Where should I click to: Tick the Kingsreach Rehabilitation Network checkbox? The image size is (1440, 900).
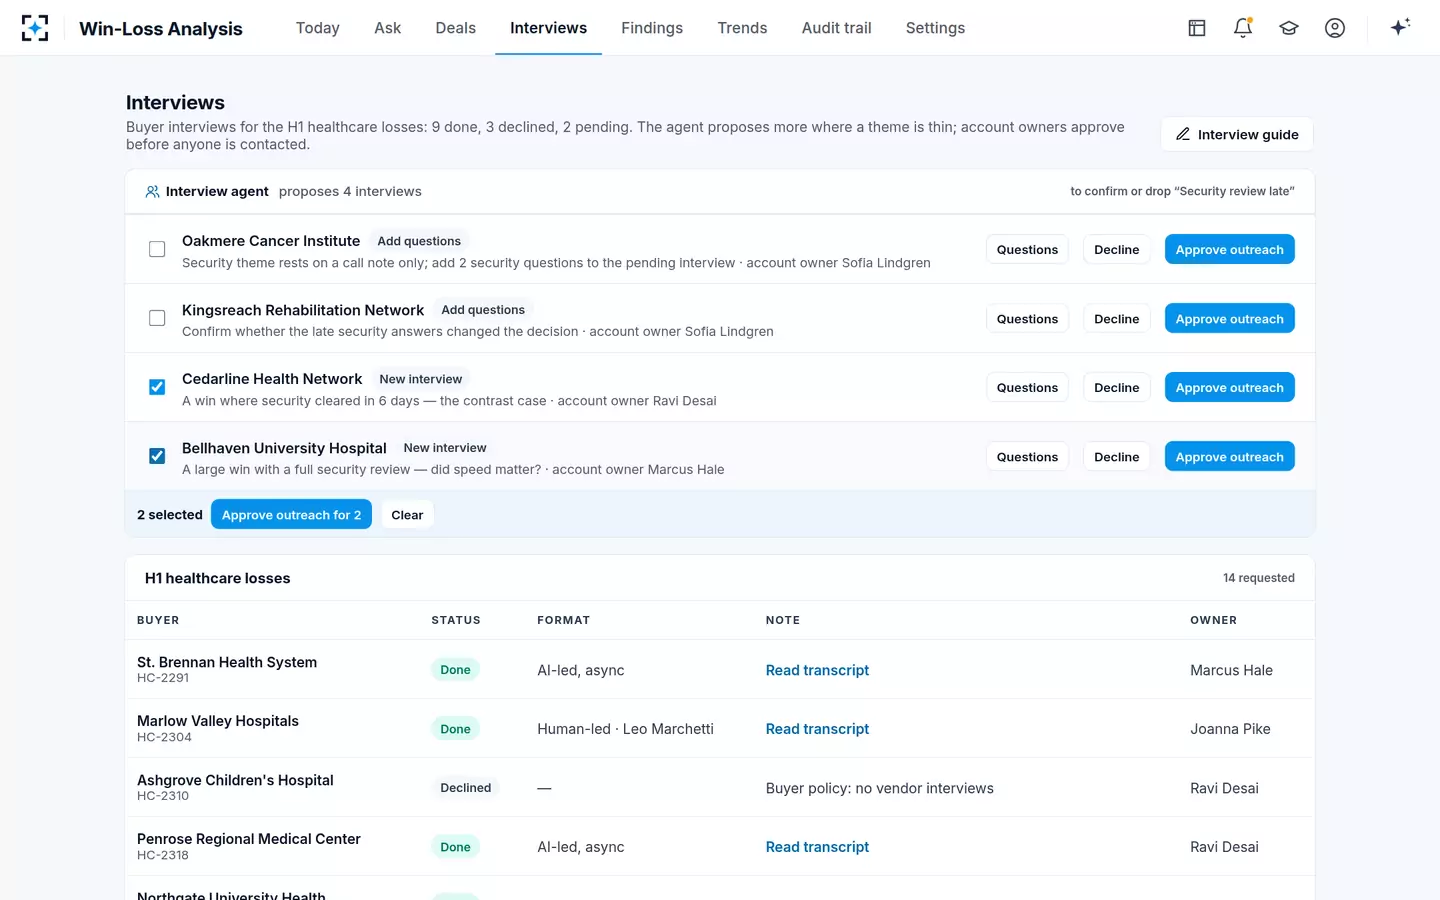tap(157, 318)
